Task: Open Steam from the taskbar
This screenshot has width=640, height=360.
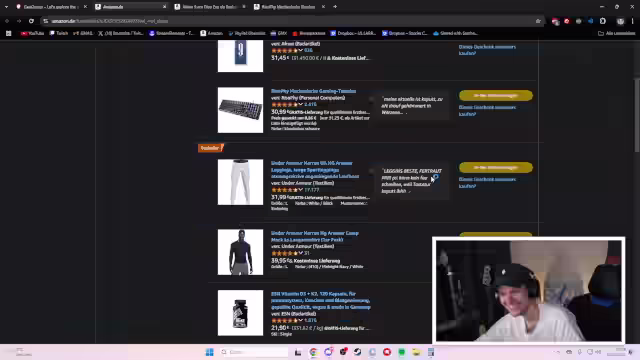Action: pyautogui.click(x=358, y=352)
